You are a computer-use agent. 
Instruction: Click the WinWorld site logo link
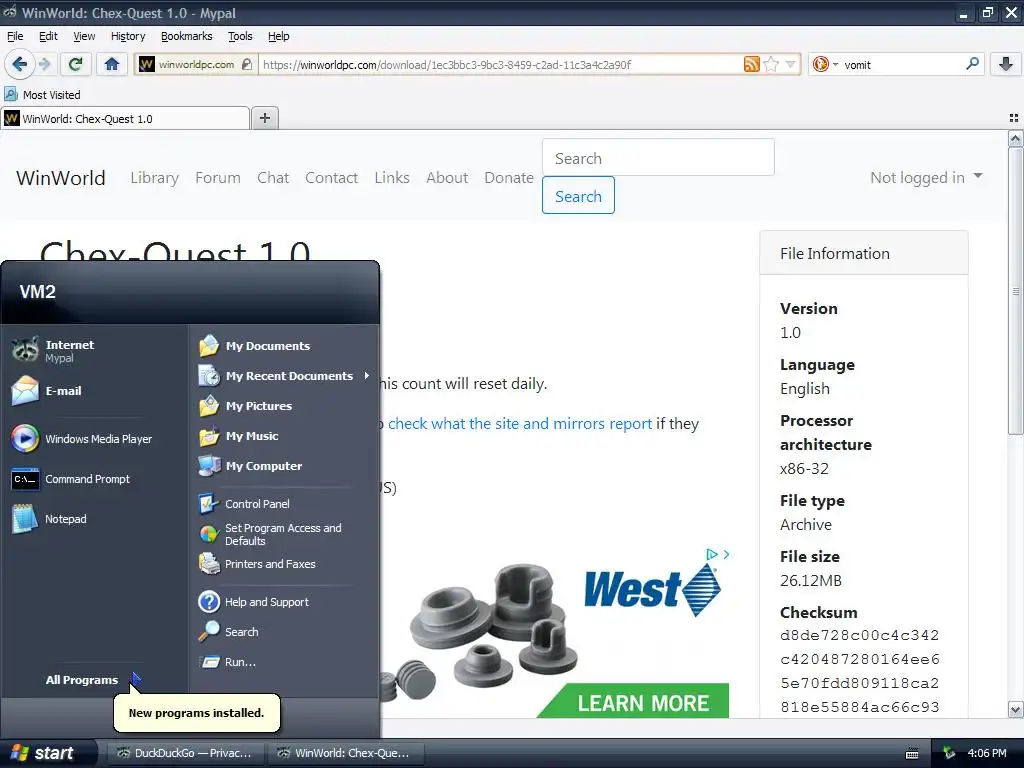pyautogui.click(x=61, y=178)
